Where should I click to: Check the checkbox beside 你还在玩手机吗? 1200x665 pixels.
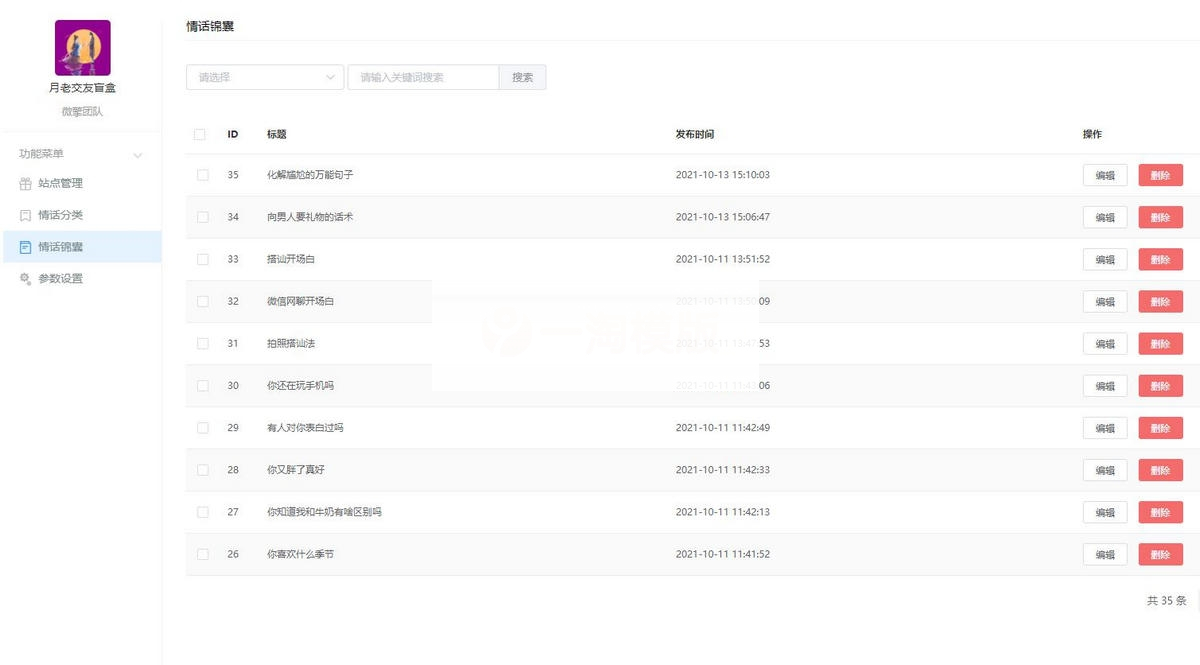pyautogui.click(x=201, y=385)
